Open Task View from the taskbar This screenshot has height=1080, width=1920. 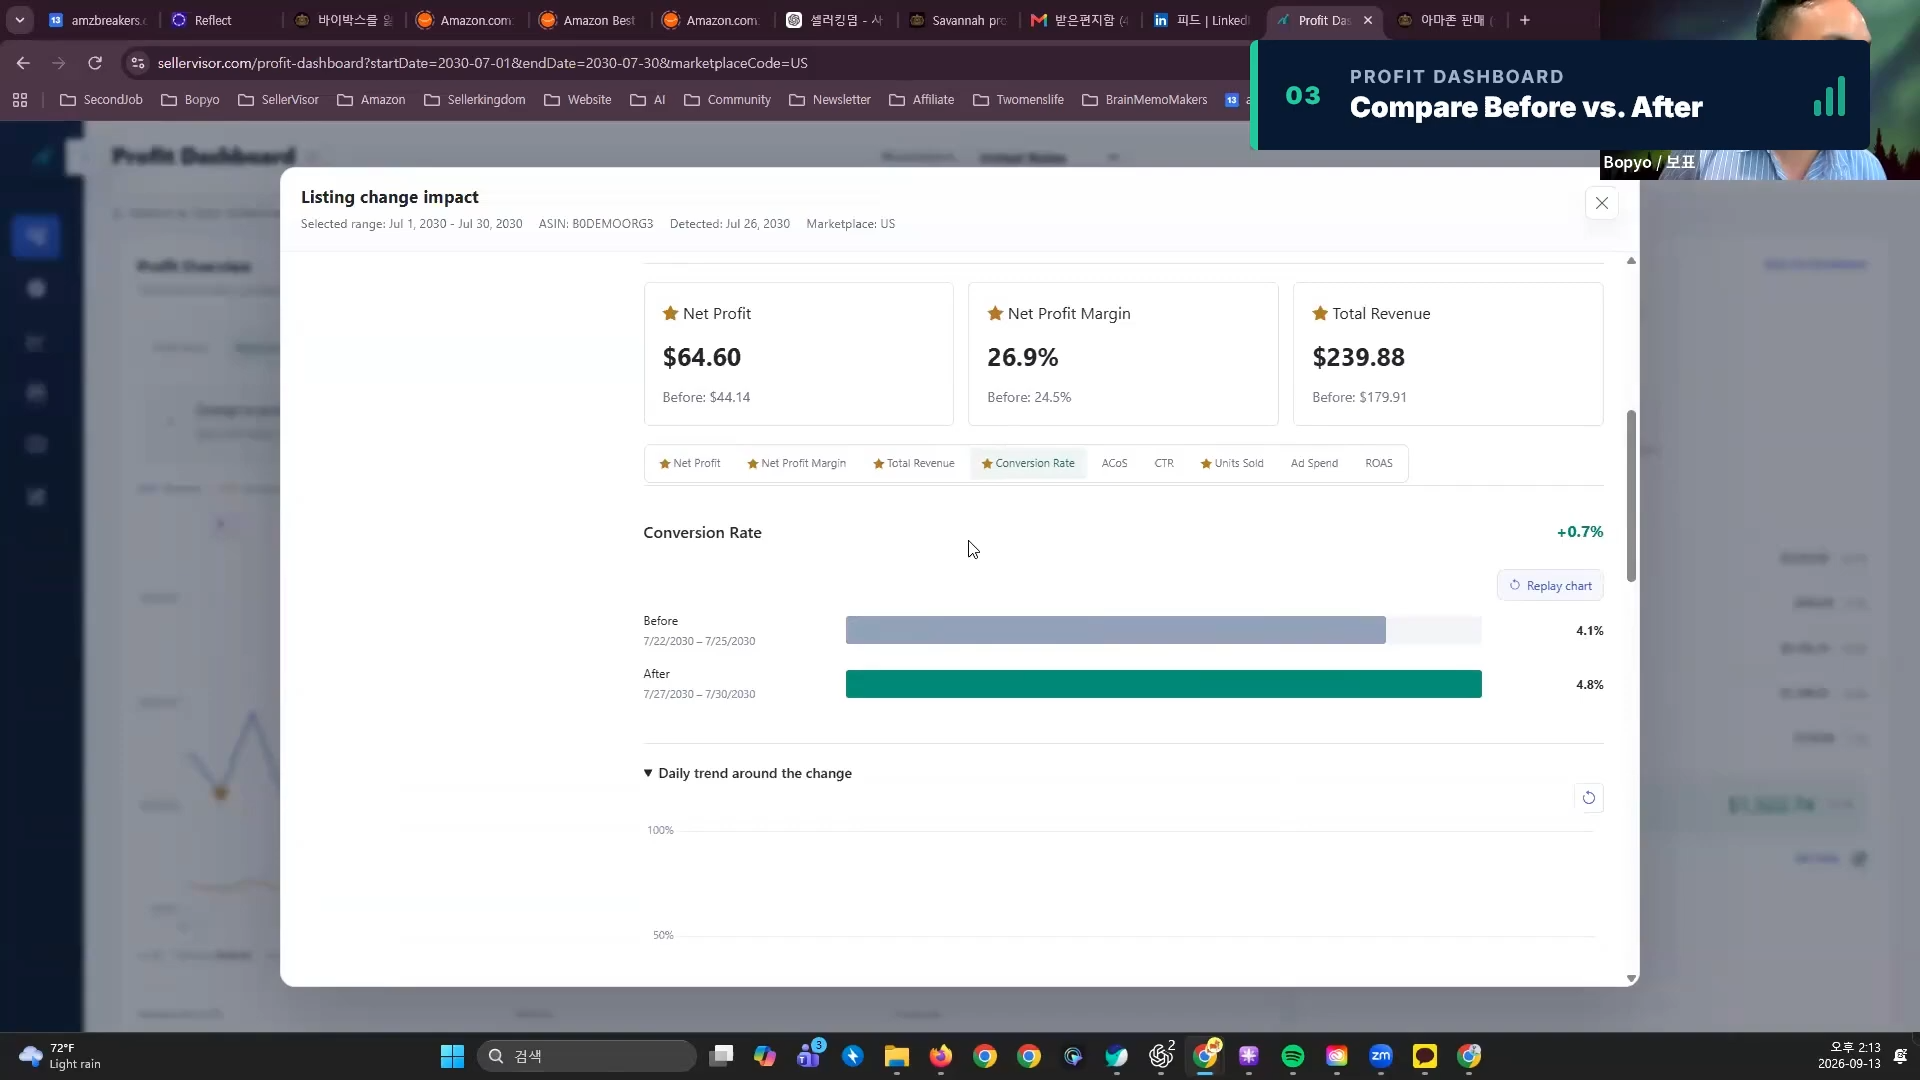tap(721, 1056)
